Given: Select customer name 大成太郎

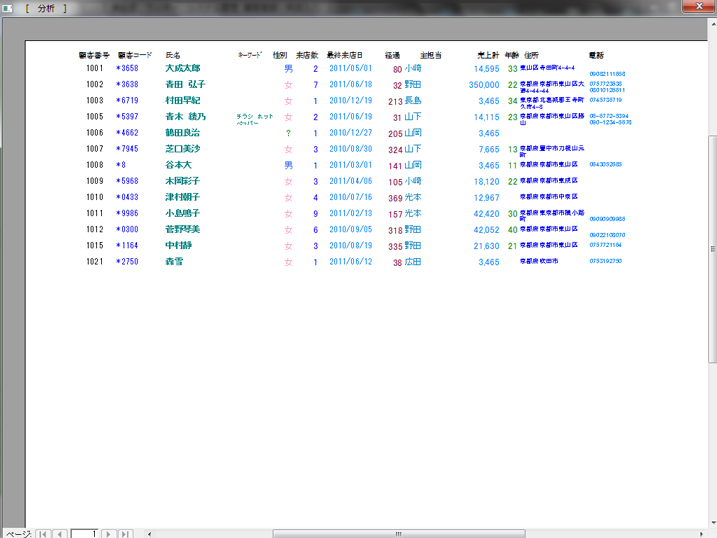Looking at the screenshot, I should point(182,68).
